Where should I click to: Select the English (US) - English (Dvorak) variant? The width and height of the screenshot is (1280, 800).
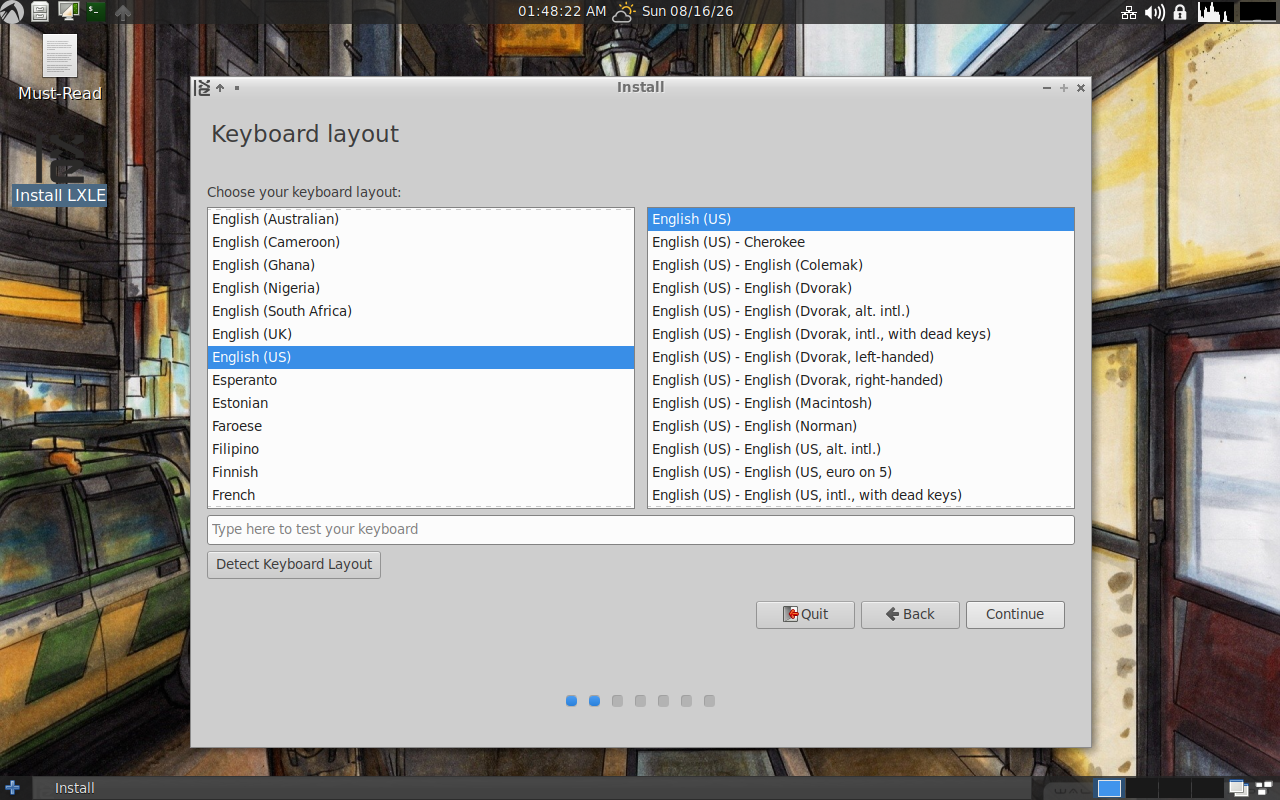(861, 288)
